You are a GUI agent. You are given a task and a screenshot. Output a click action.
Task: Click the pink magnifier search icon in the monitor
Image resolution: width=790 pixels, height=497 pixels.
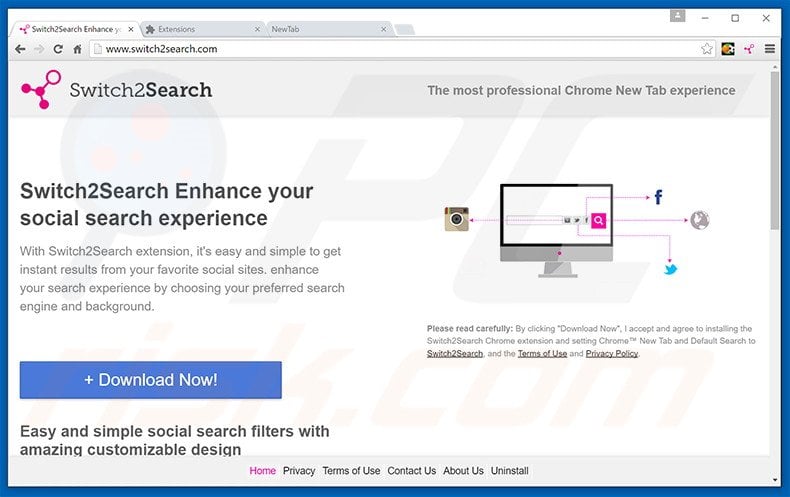pos(599,220)
